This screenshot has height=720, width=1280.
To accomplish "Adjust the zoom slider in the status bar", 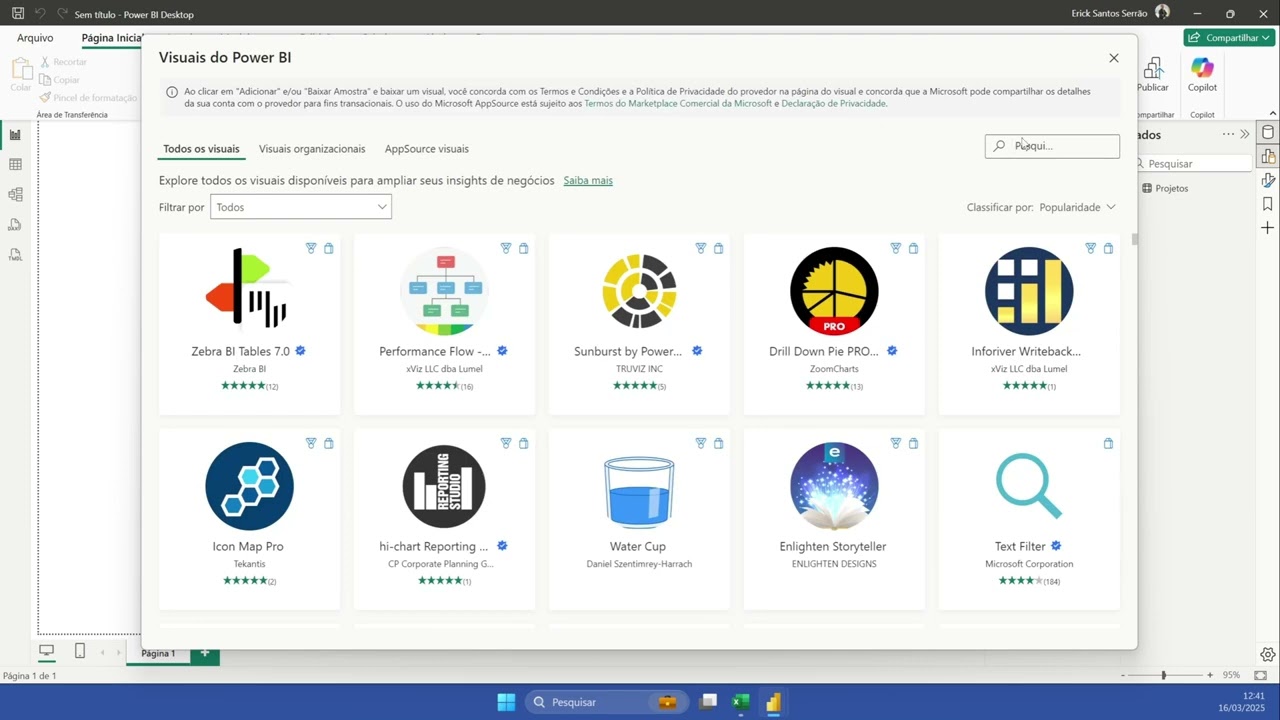I will coord(1163,675).
